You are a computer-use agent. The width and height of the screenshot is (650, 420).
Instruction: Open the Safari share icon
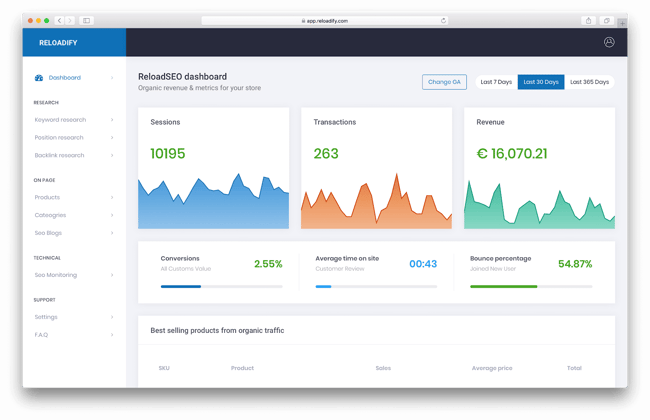(588, 20)
